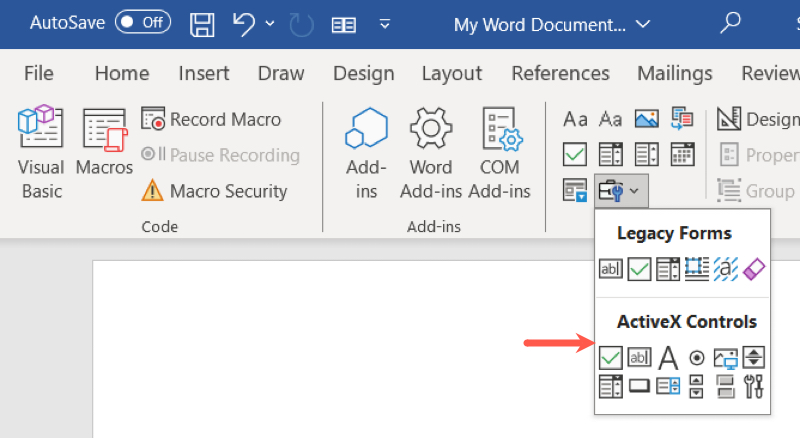Viewport: 800px width, 438px height.
Task: Open the Add-ins button
Action: tap(366, 153)
